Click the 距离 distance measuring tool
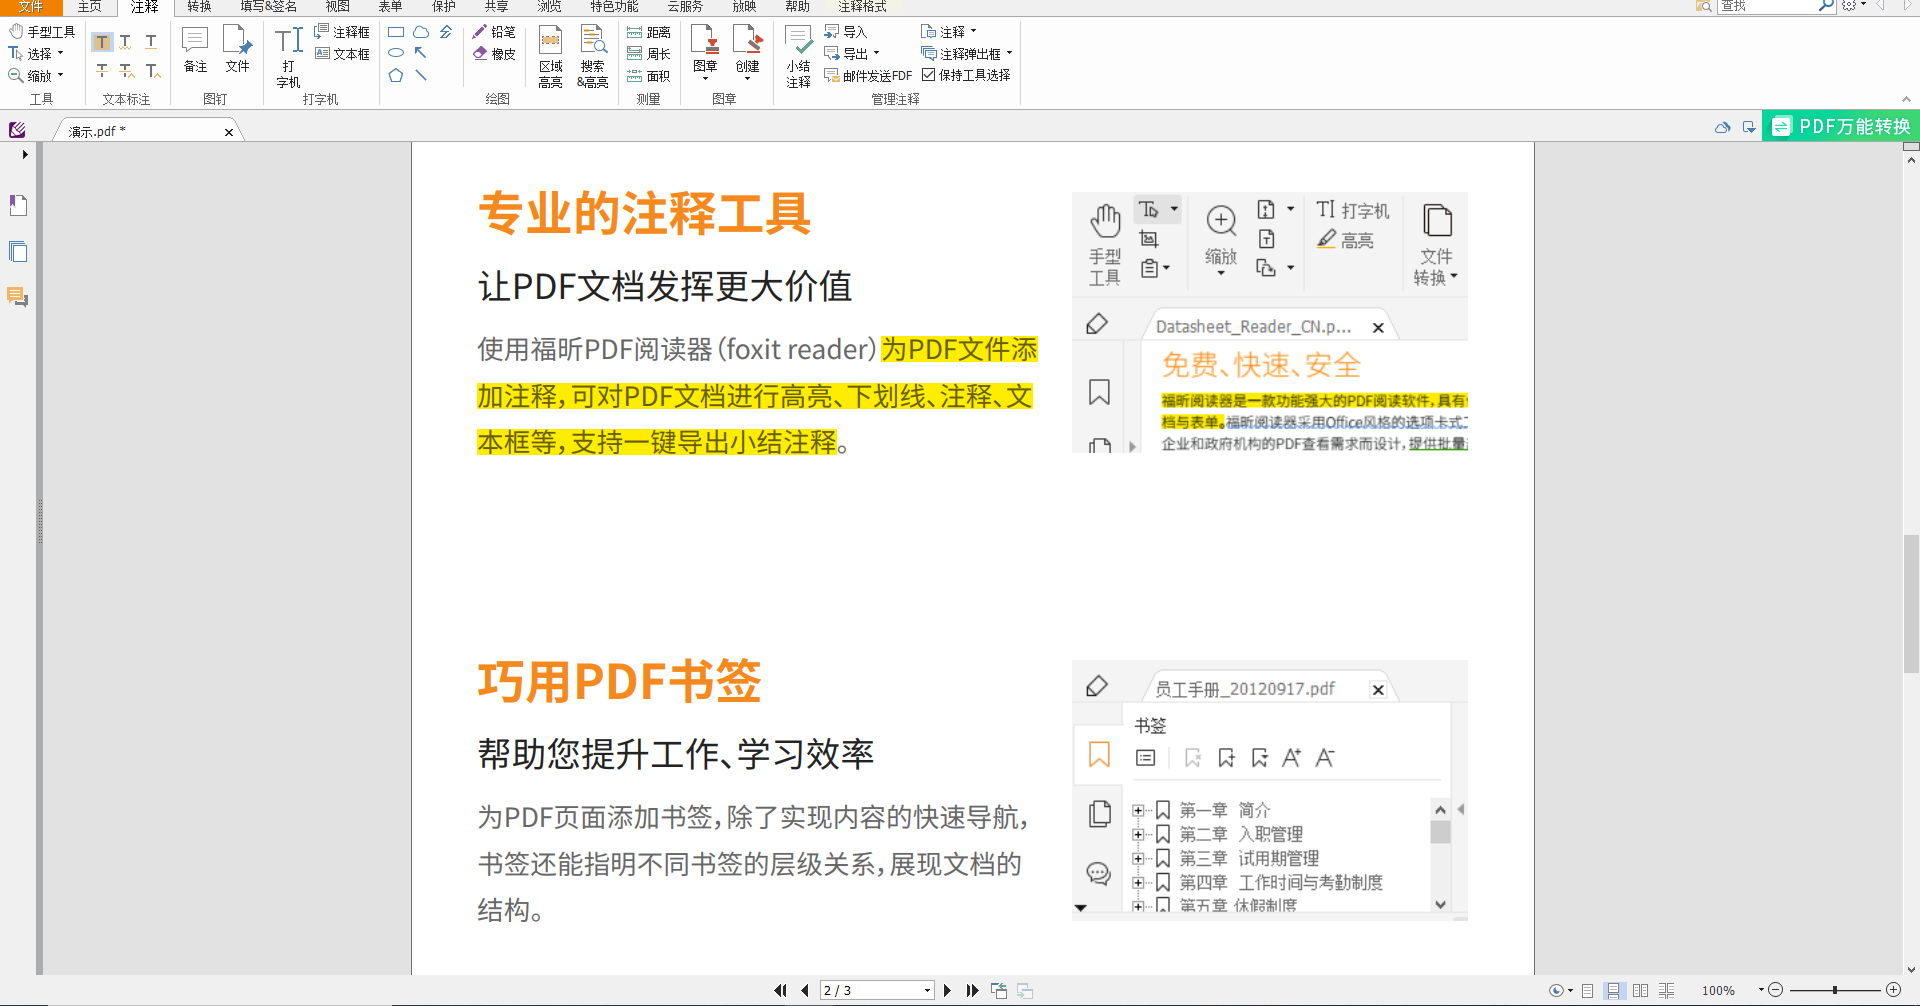The width and height of the screenshot is (1920, 1006). (649, 31)
